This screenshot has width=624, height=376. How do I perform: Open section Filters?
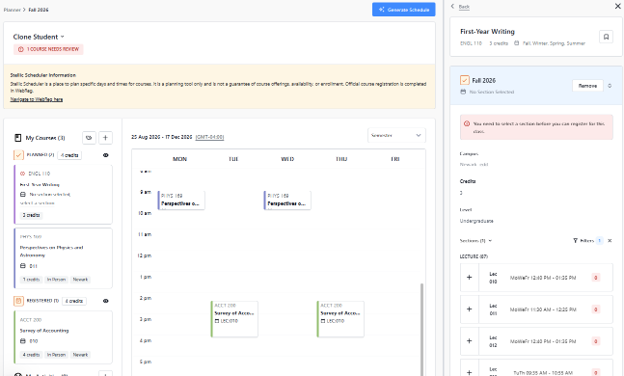tap(584, 240)
